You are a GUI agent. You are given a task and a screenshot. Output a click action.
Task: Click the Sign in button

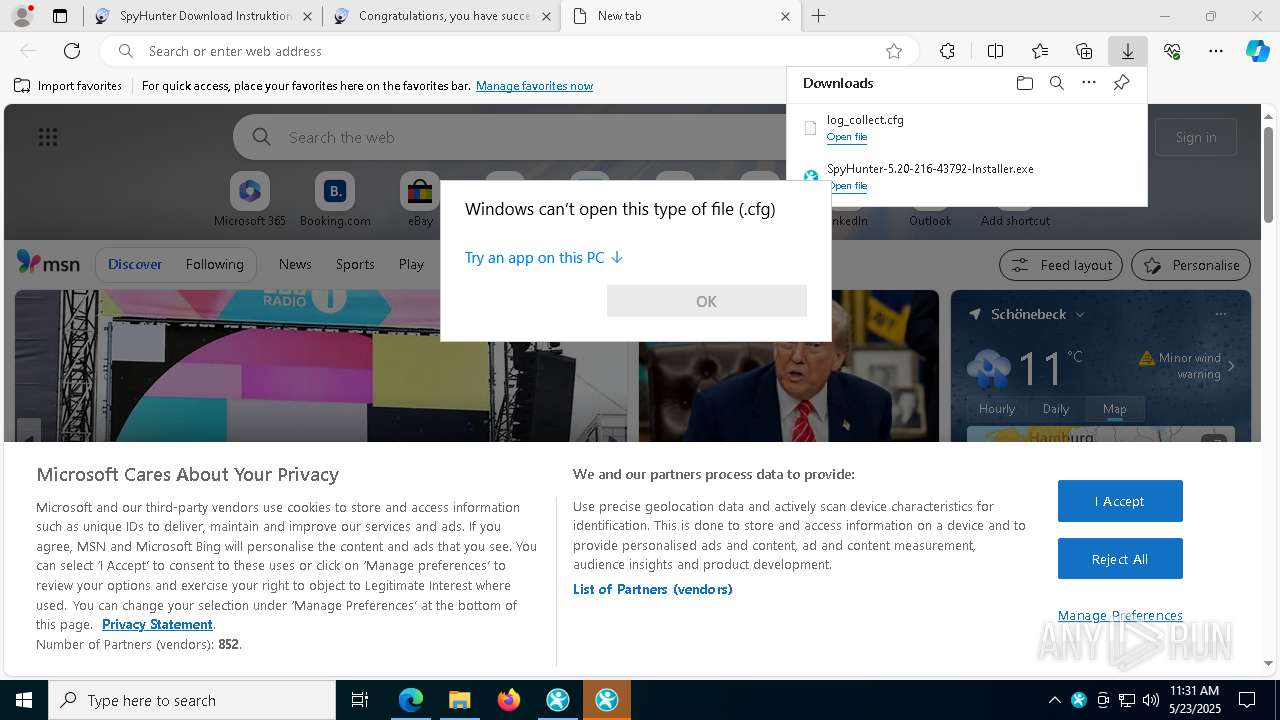click(x=1196, y=137)
